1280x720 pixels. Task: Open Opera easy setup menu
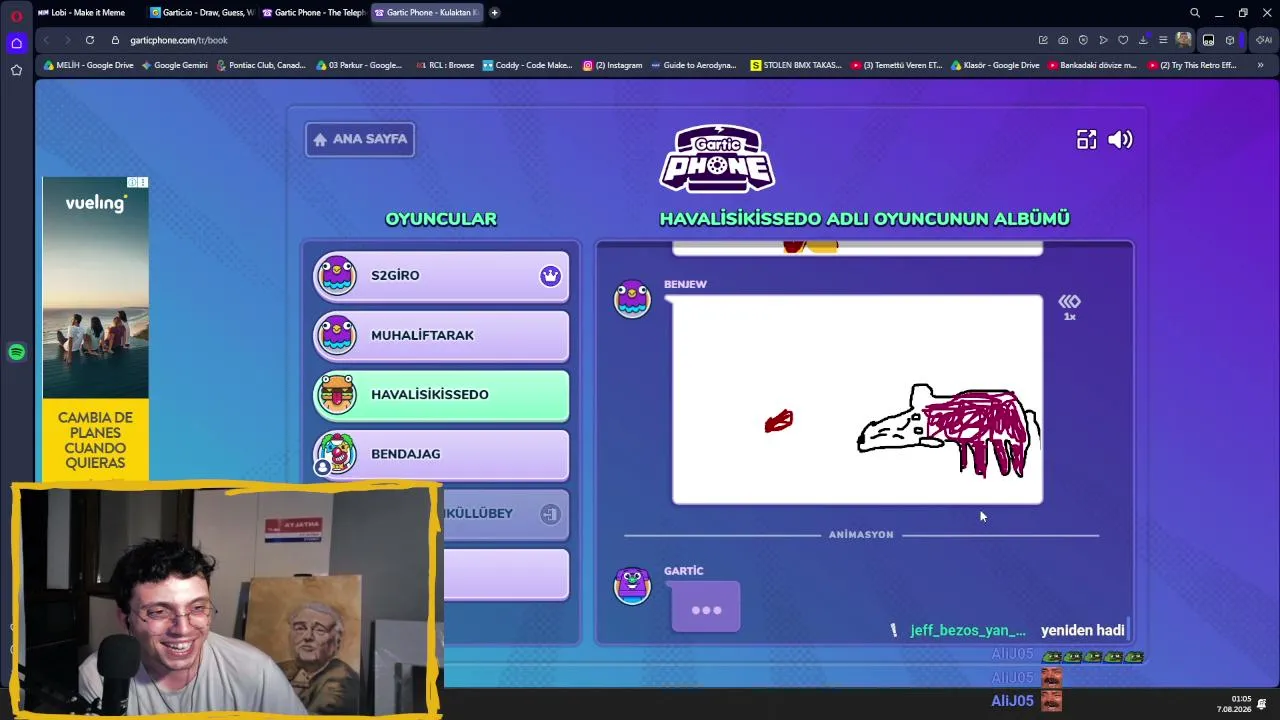[x=1163, y=40]
